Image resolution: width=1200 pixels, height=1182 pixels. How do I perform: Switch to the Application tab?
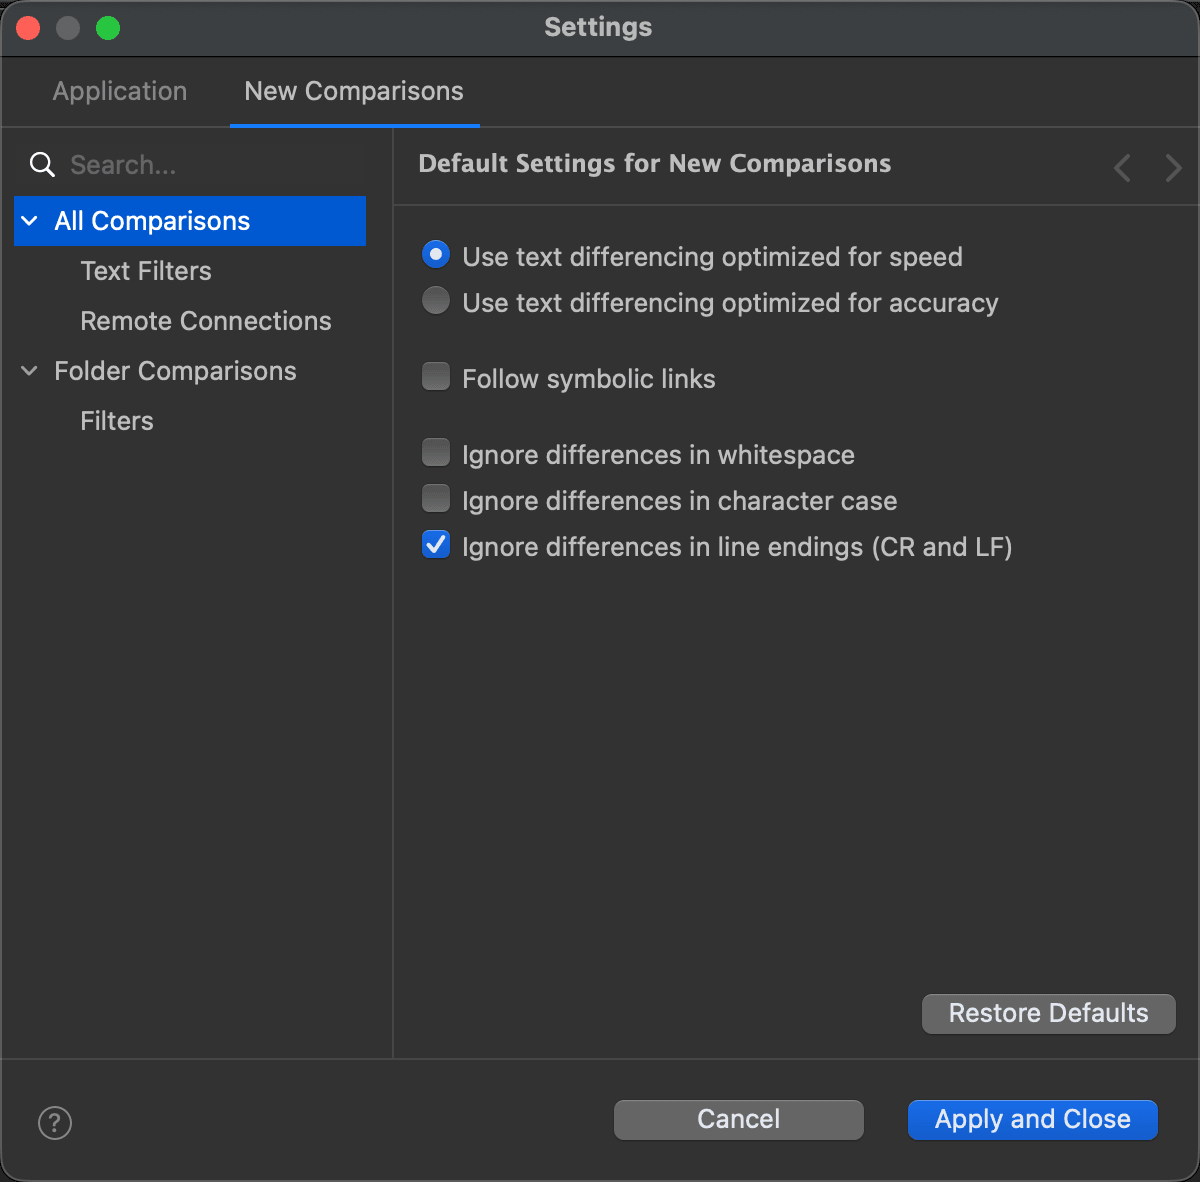point(120,91)
